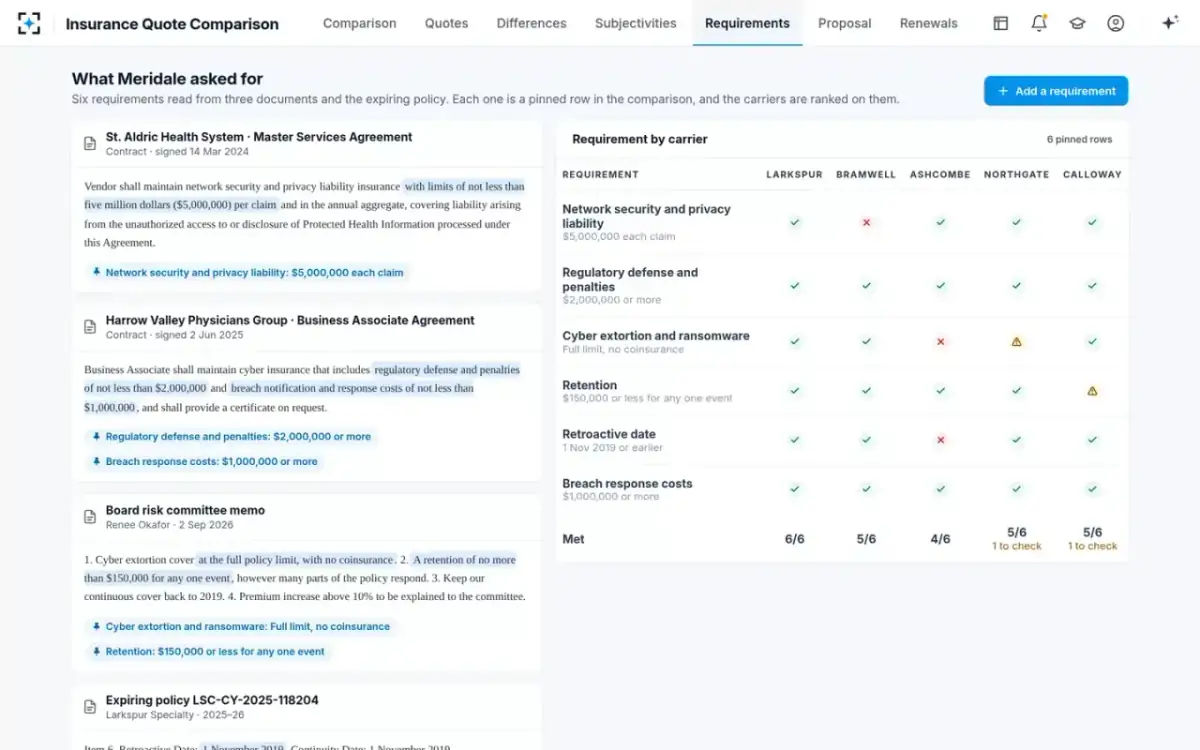The width and height of the screenshot is (1200, 750).
Task: Click Larkspur's '6/6' Met score
Action: 794,539
